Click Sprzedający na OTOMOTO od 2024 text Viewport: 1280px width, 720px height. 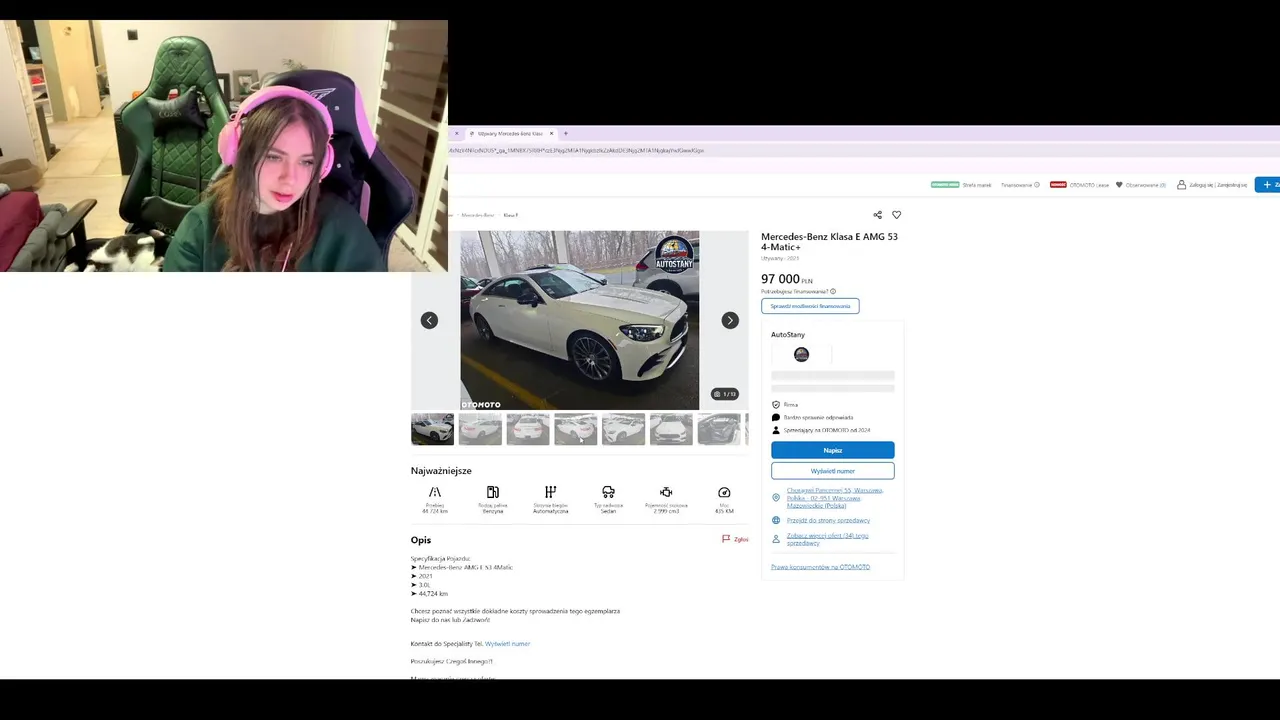click(x=827, y=430)
